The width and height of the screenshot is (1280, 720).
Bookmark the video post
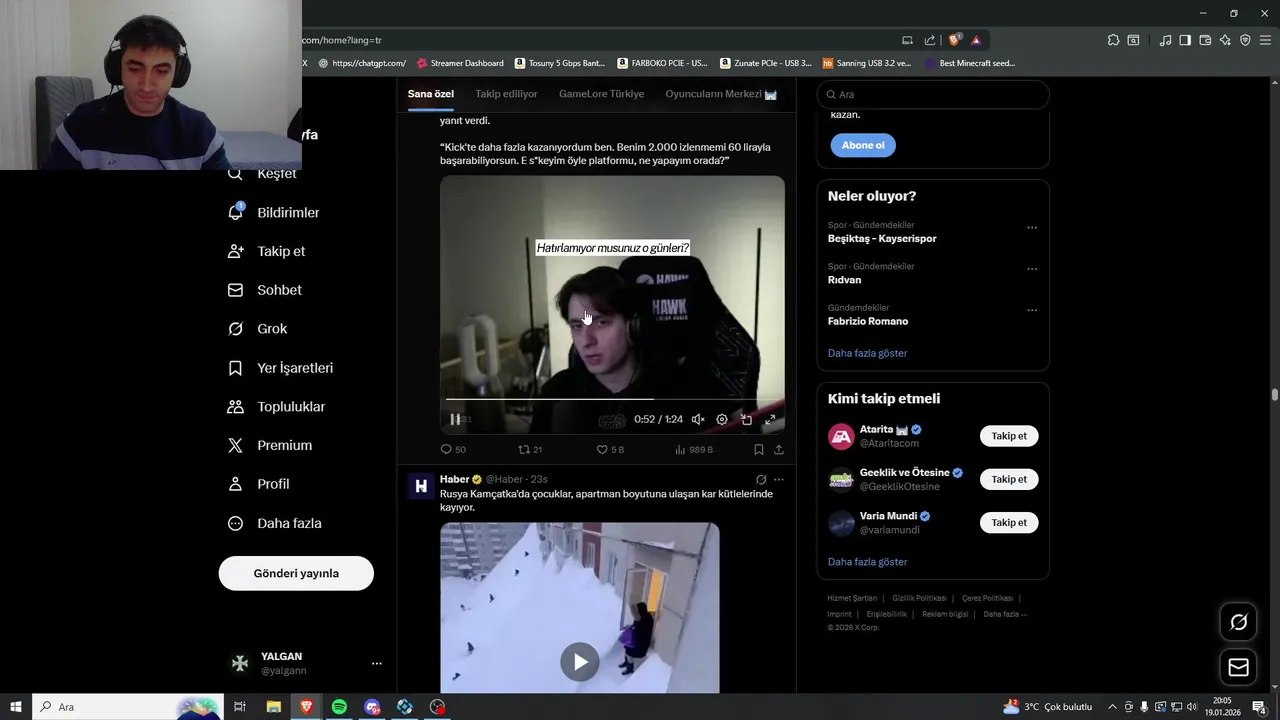(x=759, y=449)
